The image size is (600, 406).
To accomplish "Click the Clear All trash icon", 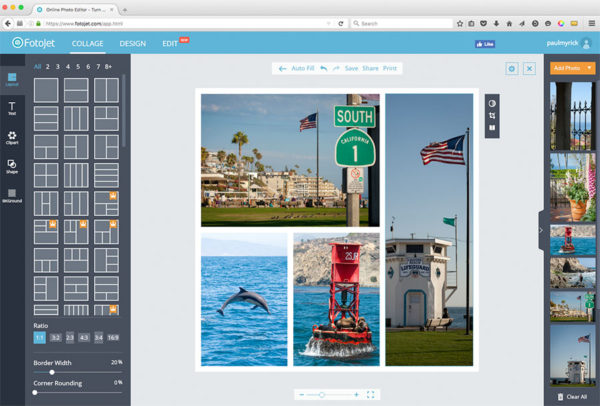I will [561, 397].
